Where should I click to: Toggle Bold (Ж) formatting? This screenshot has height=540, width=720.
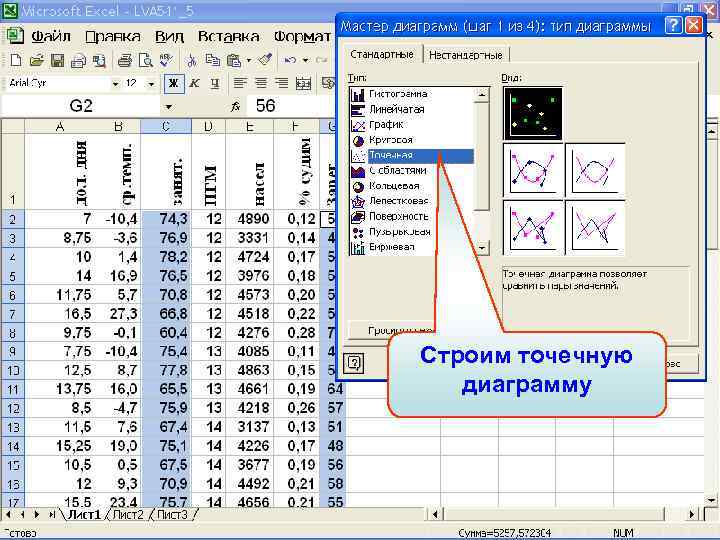coord(174,84)
